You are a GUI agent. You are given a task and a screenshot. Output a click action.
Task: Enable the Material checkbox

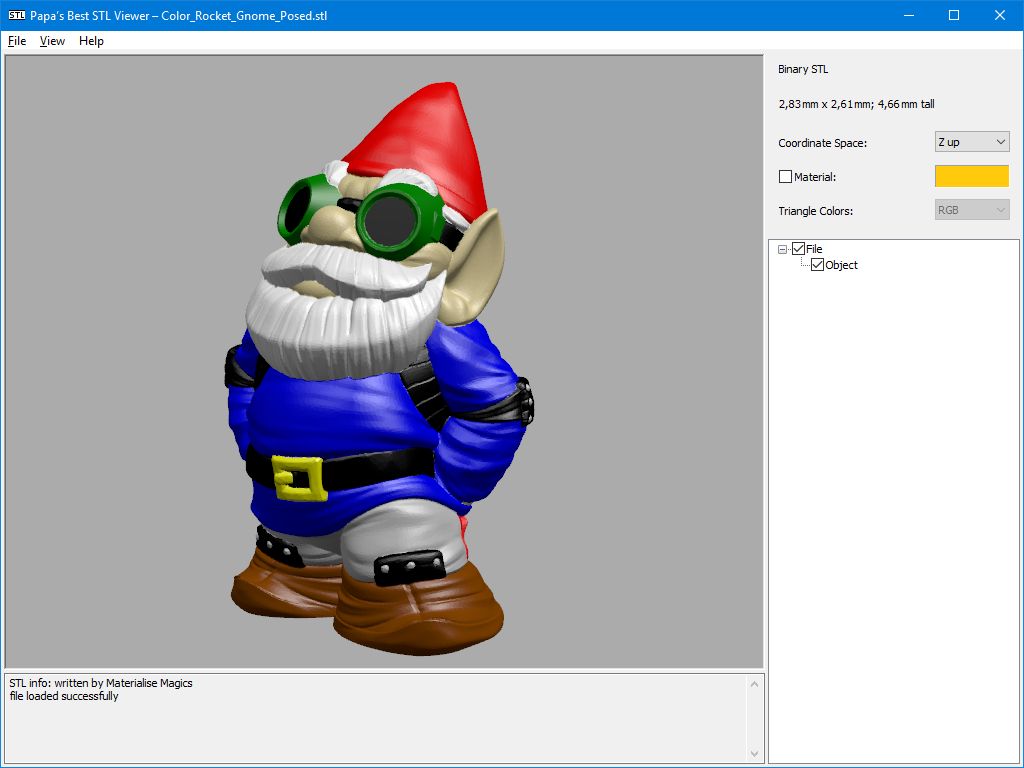(785, 177)
